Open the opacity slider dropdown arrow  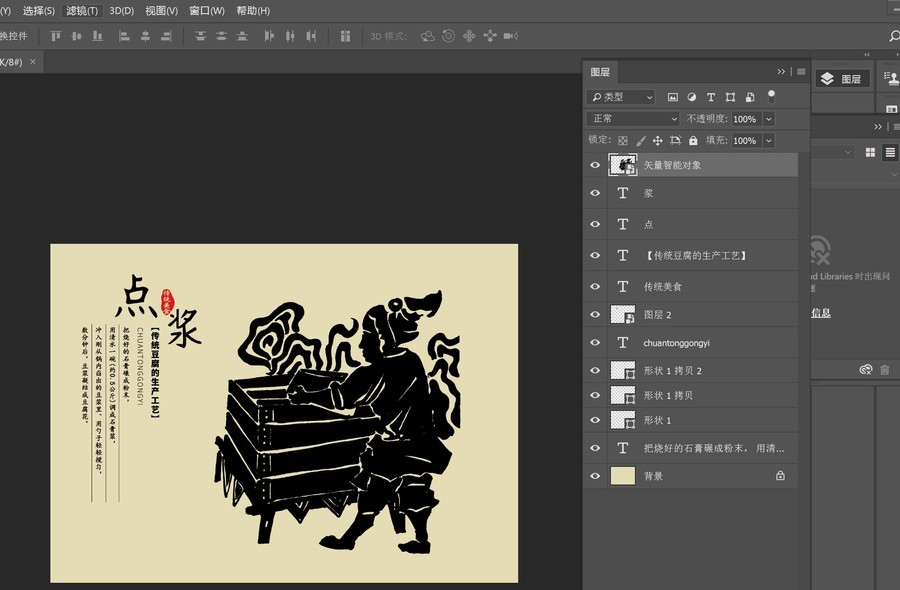coord(769,119)
